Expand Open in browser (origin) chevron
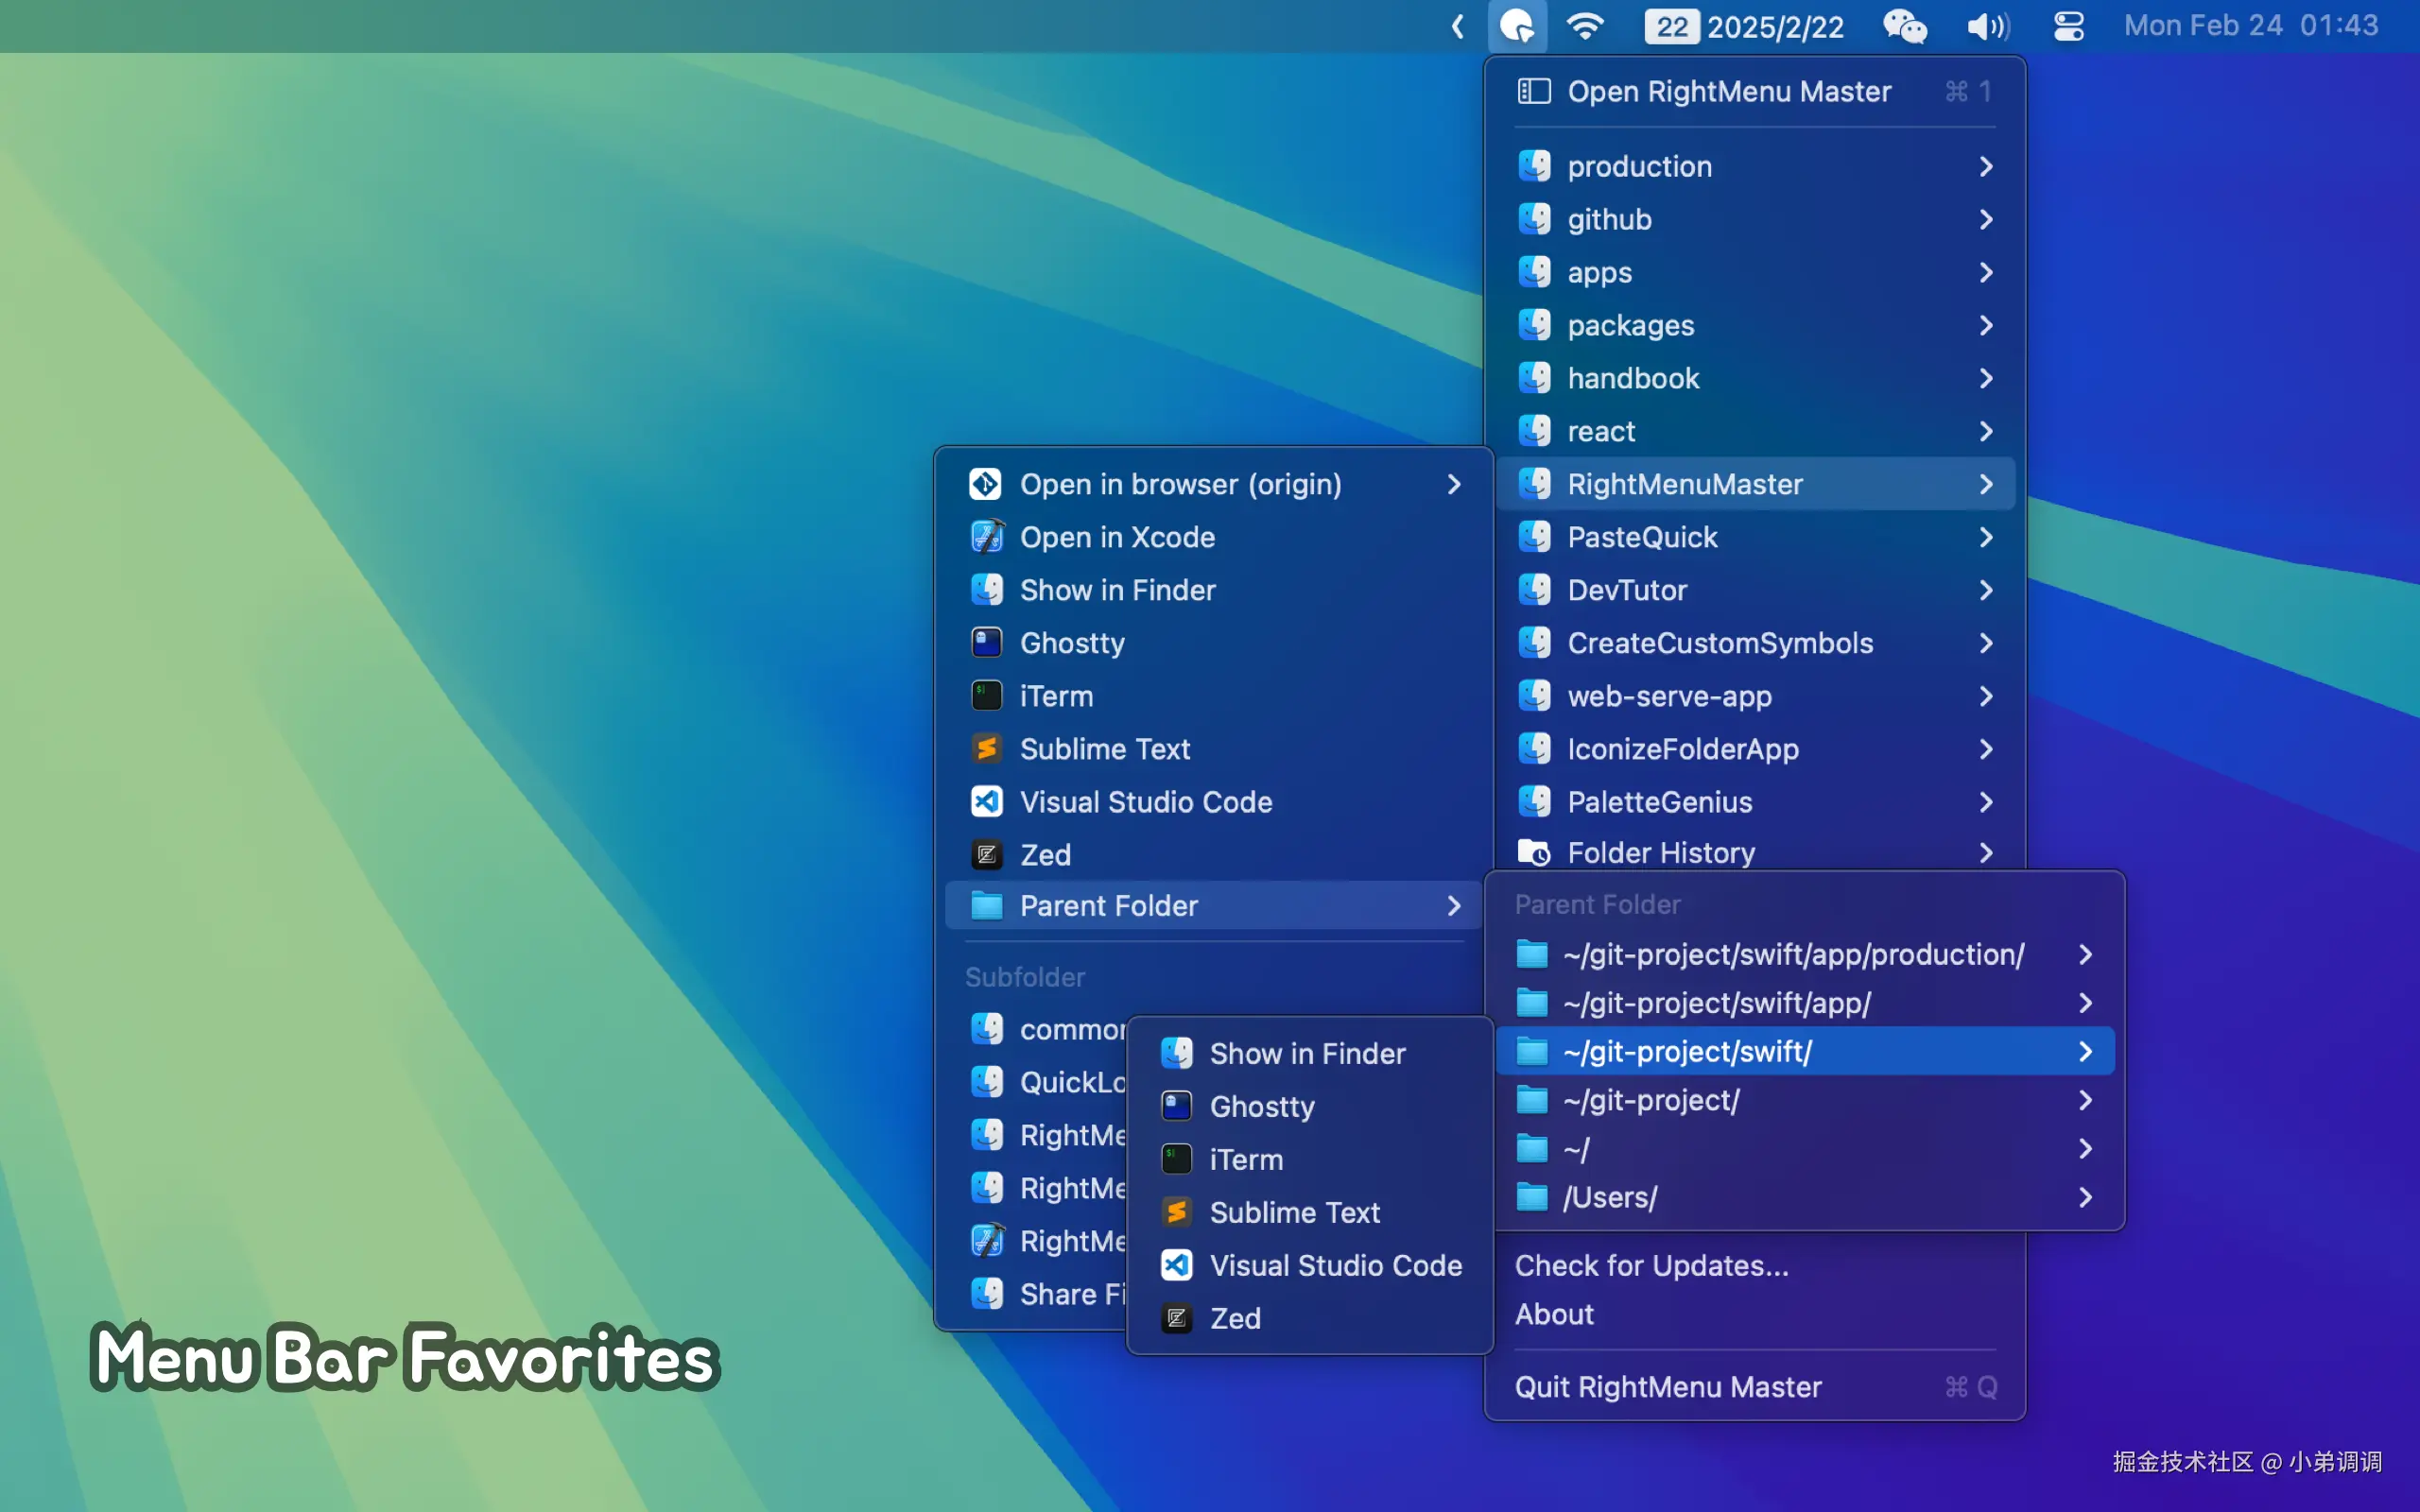This screenshot has height=1512, width=2420. tap(1454, 484)
